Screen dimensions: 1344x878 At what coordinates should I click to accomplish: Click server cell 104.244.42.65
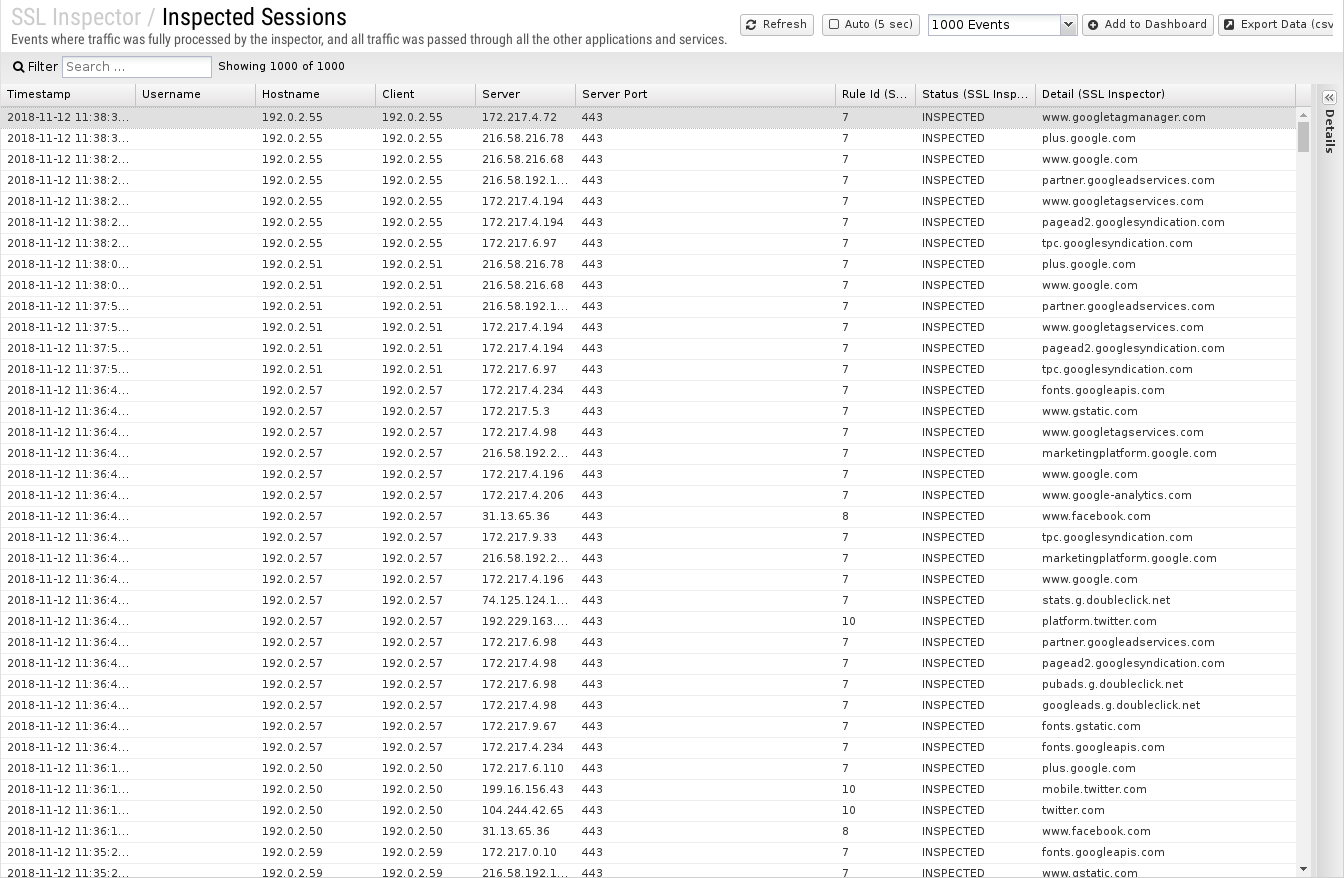tap(523, 810)
